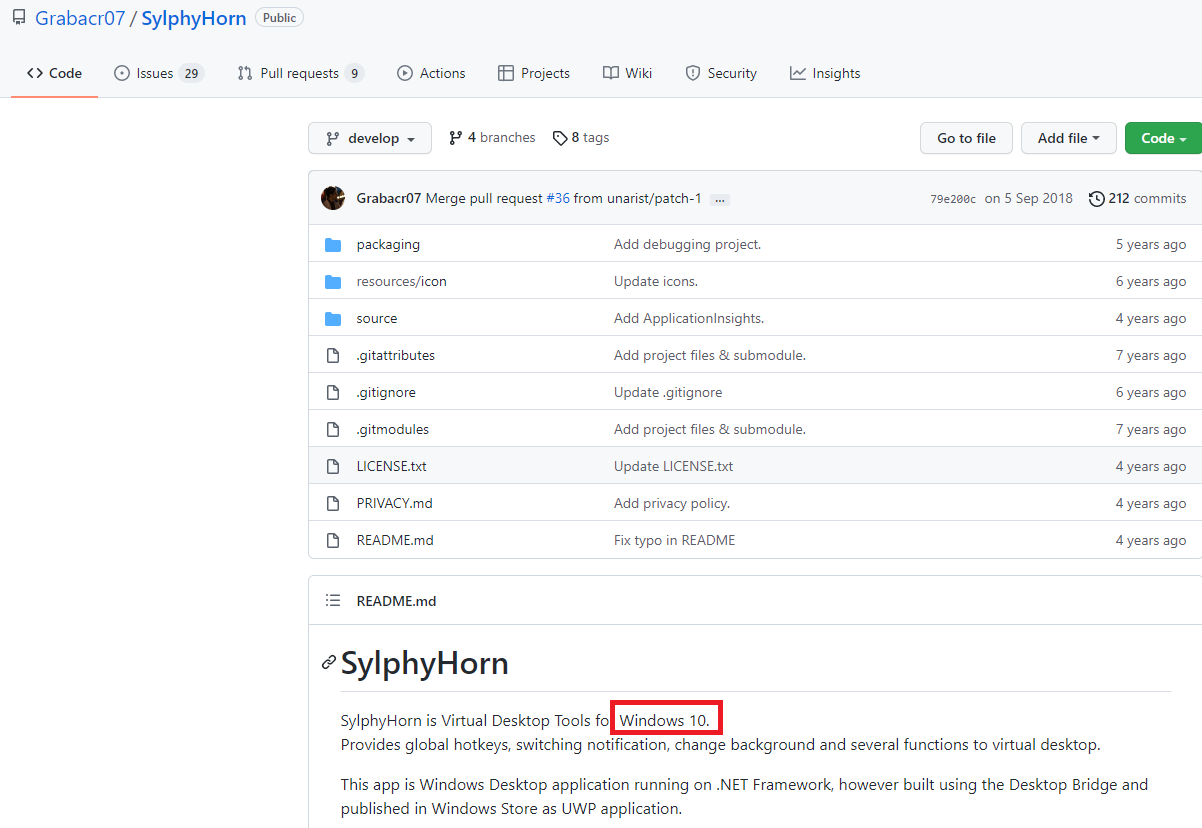Open the LICENSE.txt file
Image resolution: width=1202 pixels, height=828 pixels.
tap(391, 466)
